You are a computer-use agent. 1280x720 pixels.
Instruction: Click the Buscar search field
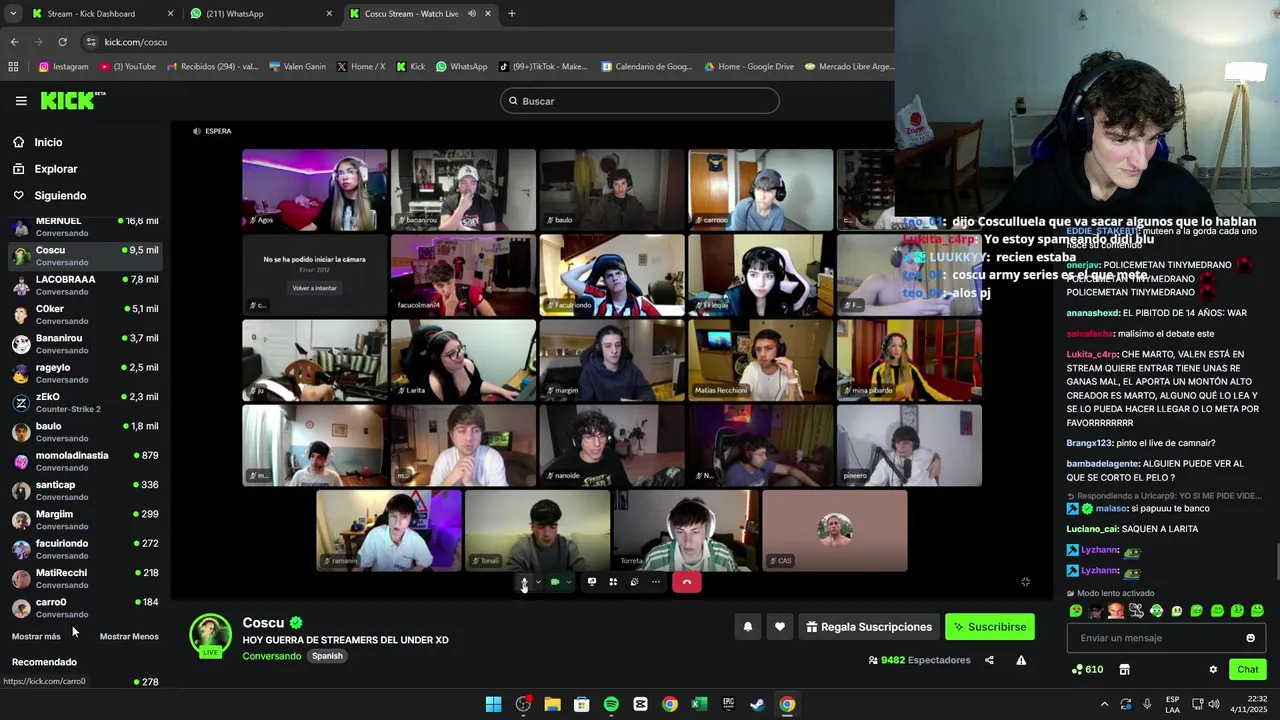[640, 101]
